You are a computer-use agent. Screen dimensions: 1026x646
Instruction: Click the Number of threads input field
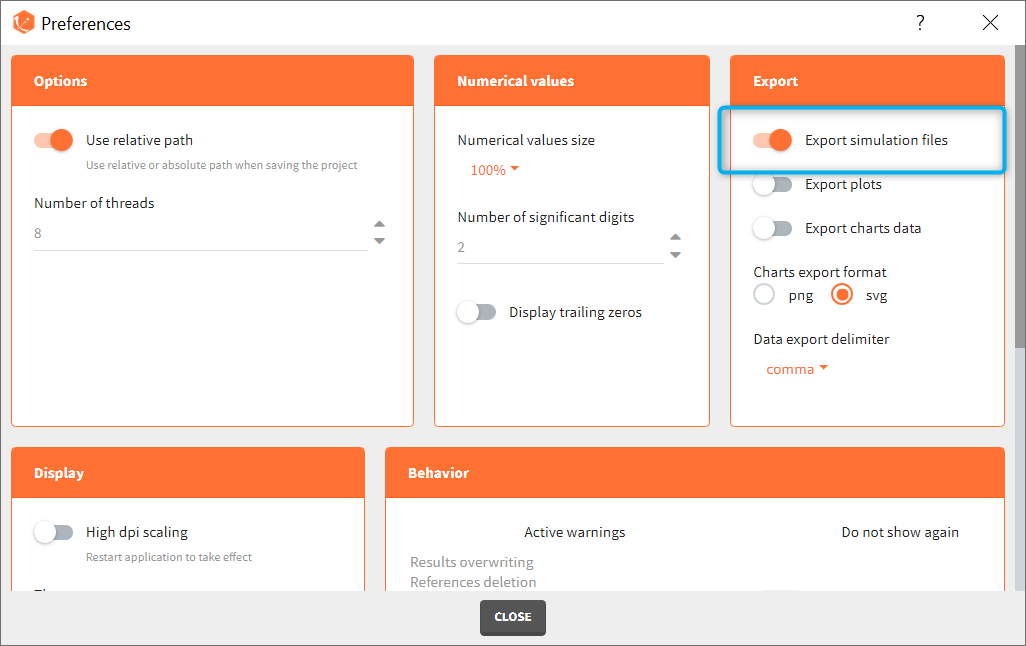pos(200,233)
